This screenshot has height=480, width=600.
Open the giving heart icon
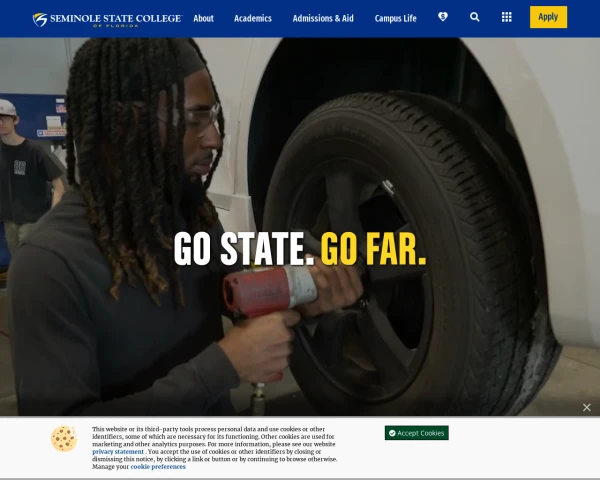443,17
